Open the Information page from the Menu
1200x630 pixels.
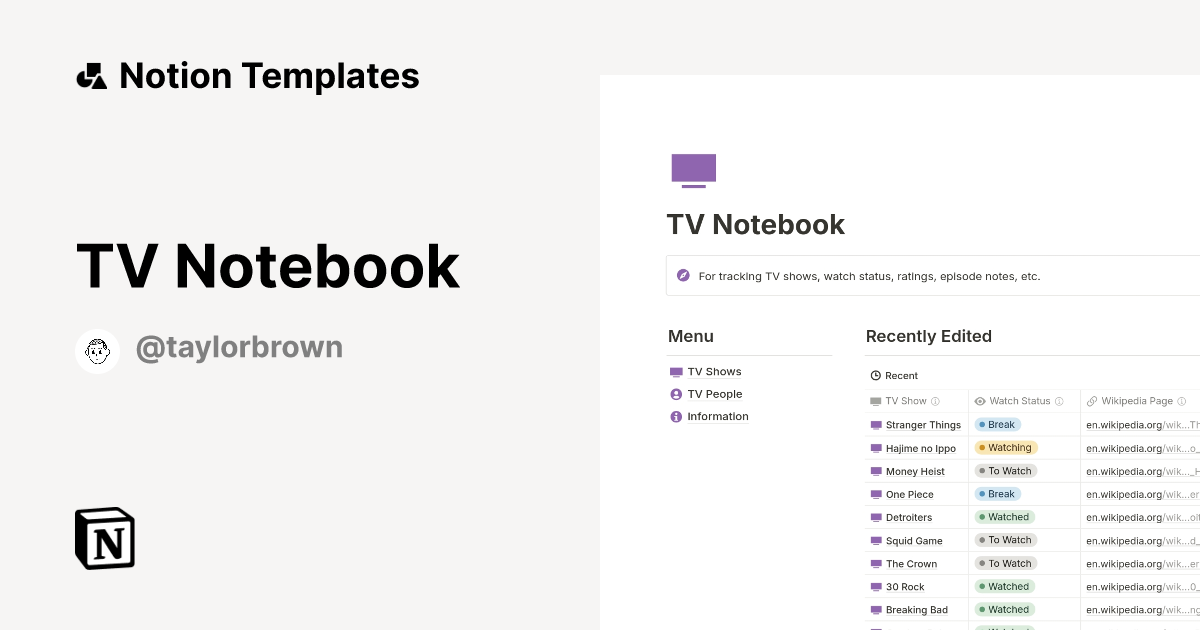(718, 416)
